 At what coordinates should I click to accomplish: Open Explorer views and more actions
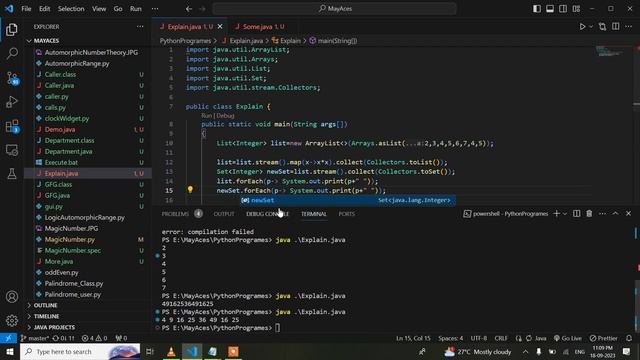tap(140, 27)
